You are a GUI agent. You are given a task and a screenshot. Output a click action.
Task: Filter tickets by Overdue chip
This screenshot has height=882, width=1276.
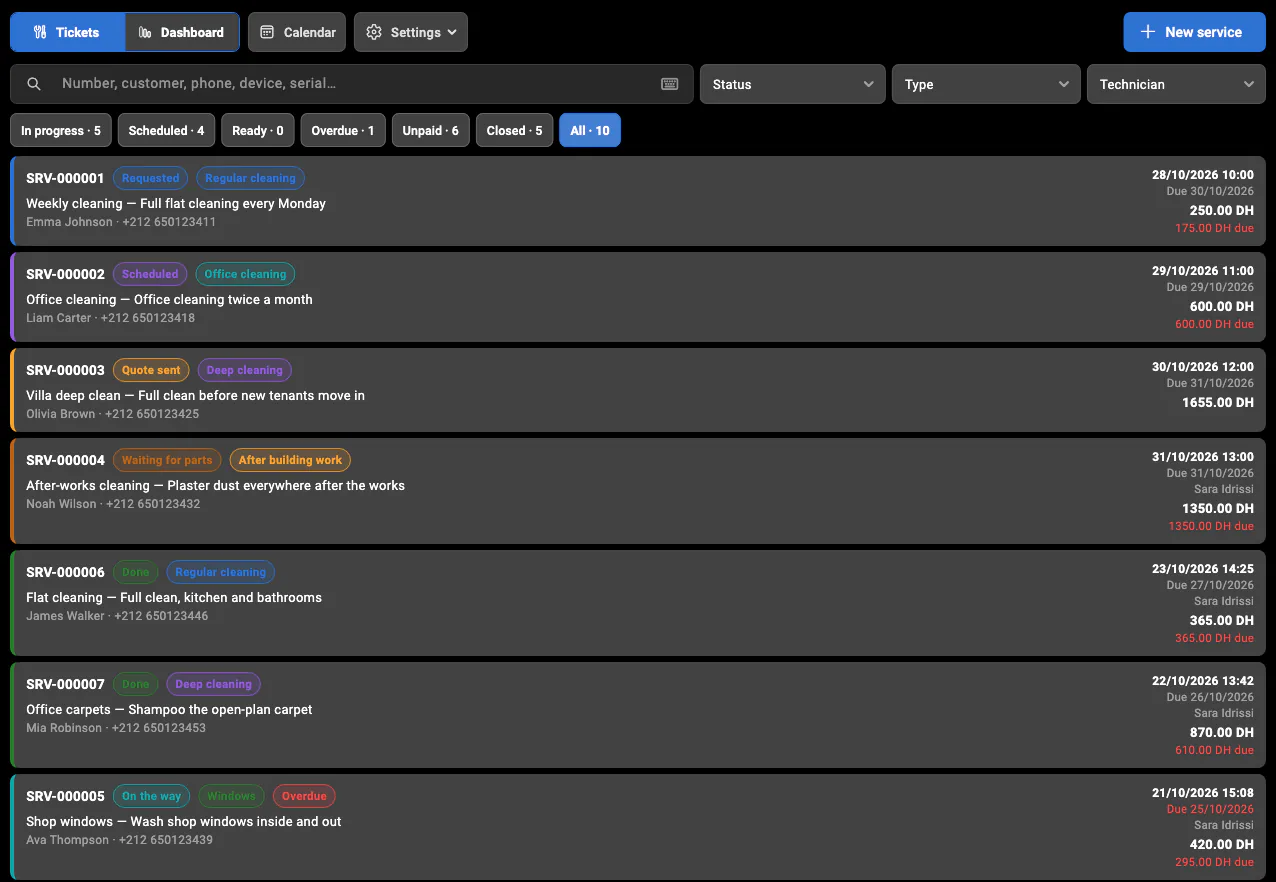tap(343, 130)
